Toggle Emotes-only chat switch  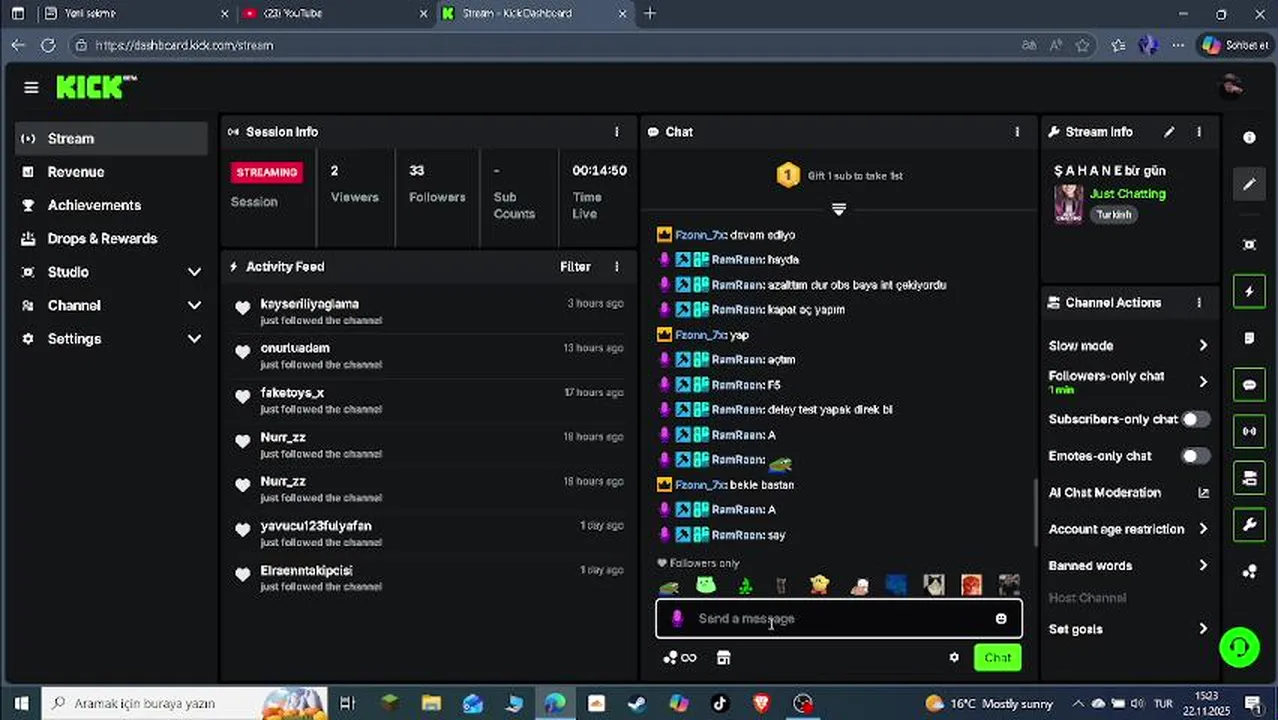pyautogui.click(x=1195, y=456)
